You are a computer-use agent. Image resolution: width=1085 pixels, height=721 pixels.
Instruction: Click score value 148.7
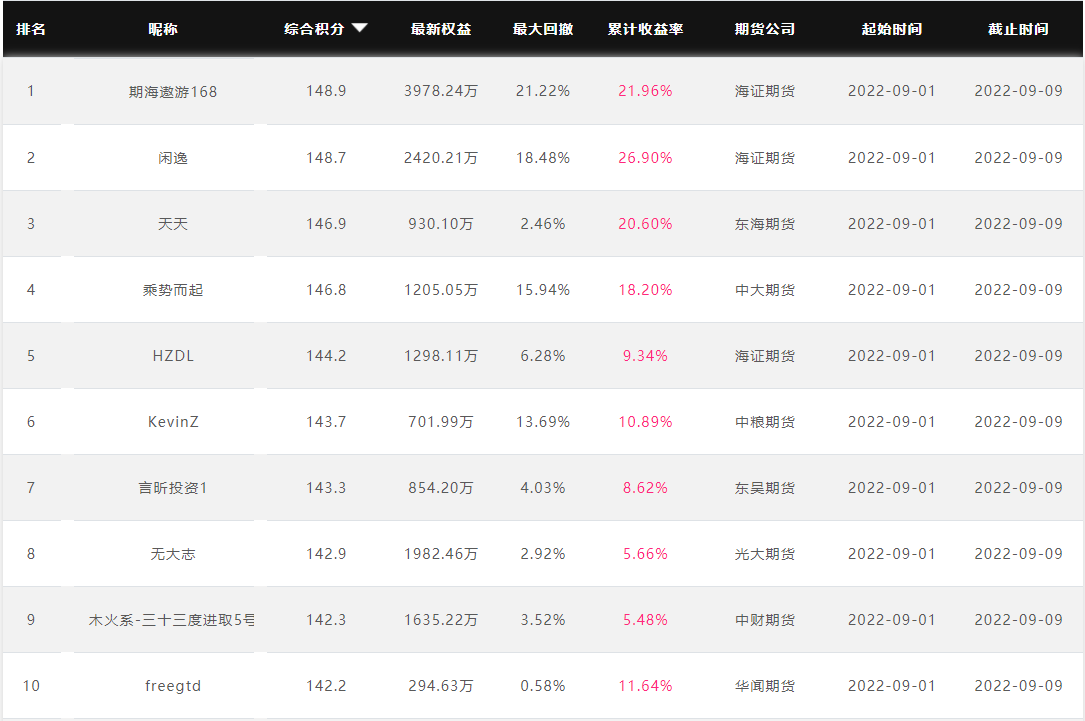[326, 158]
